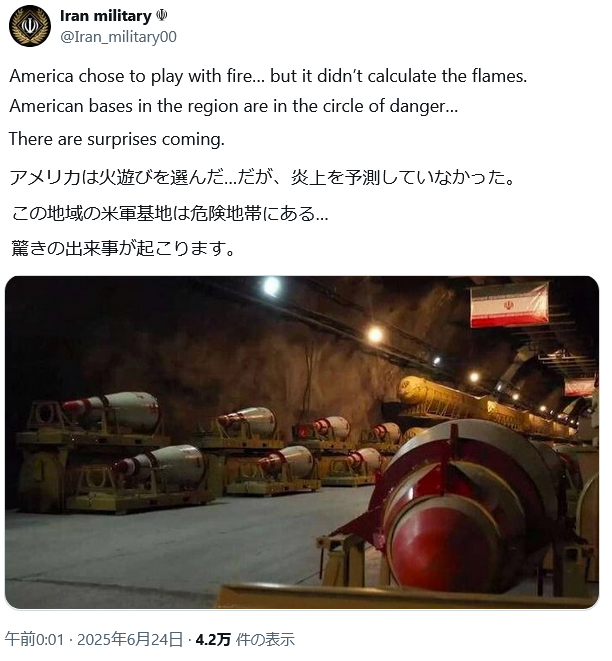Click the line 'There are surprises coming.'
612x661 pixels.
[117, 139]
